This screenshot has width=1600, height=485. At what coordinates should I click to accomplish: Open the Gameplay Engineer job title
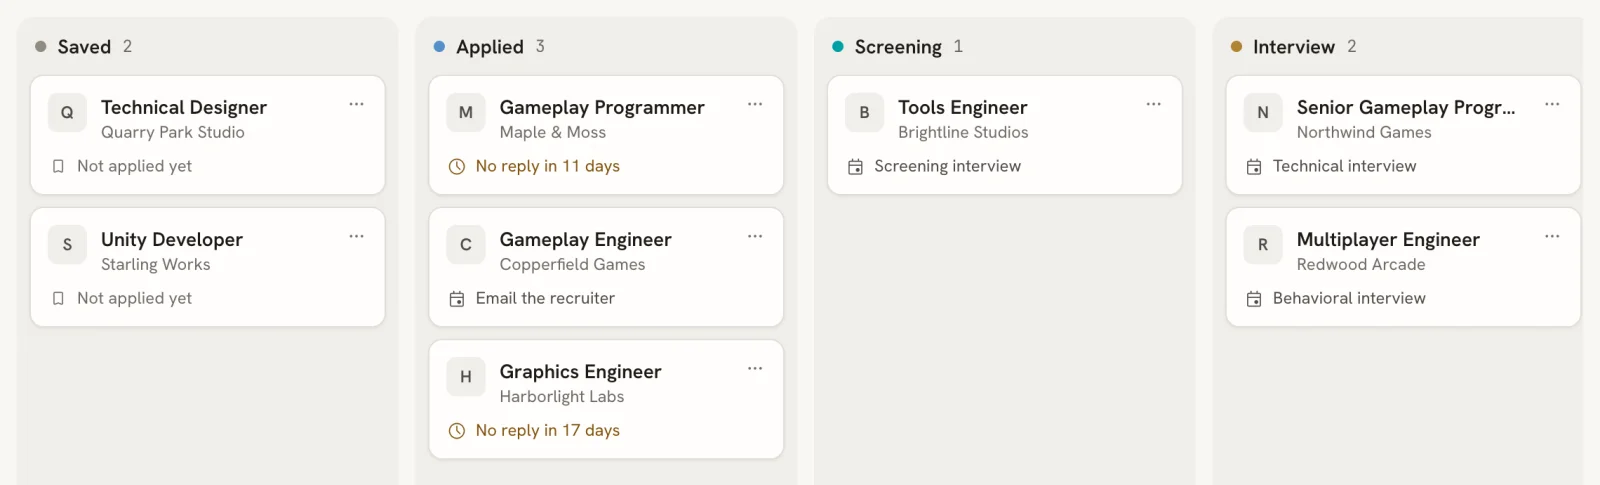[x=586, y=239]
